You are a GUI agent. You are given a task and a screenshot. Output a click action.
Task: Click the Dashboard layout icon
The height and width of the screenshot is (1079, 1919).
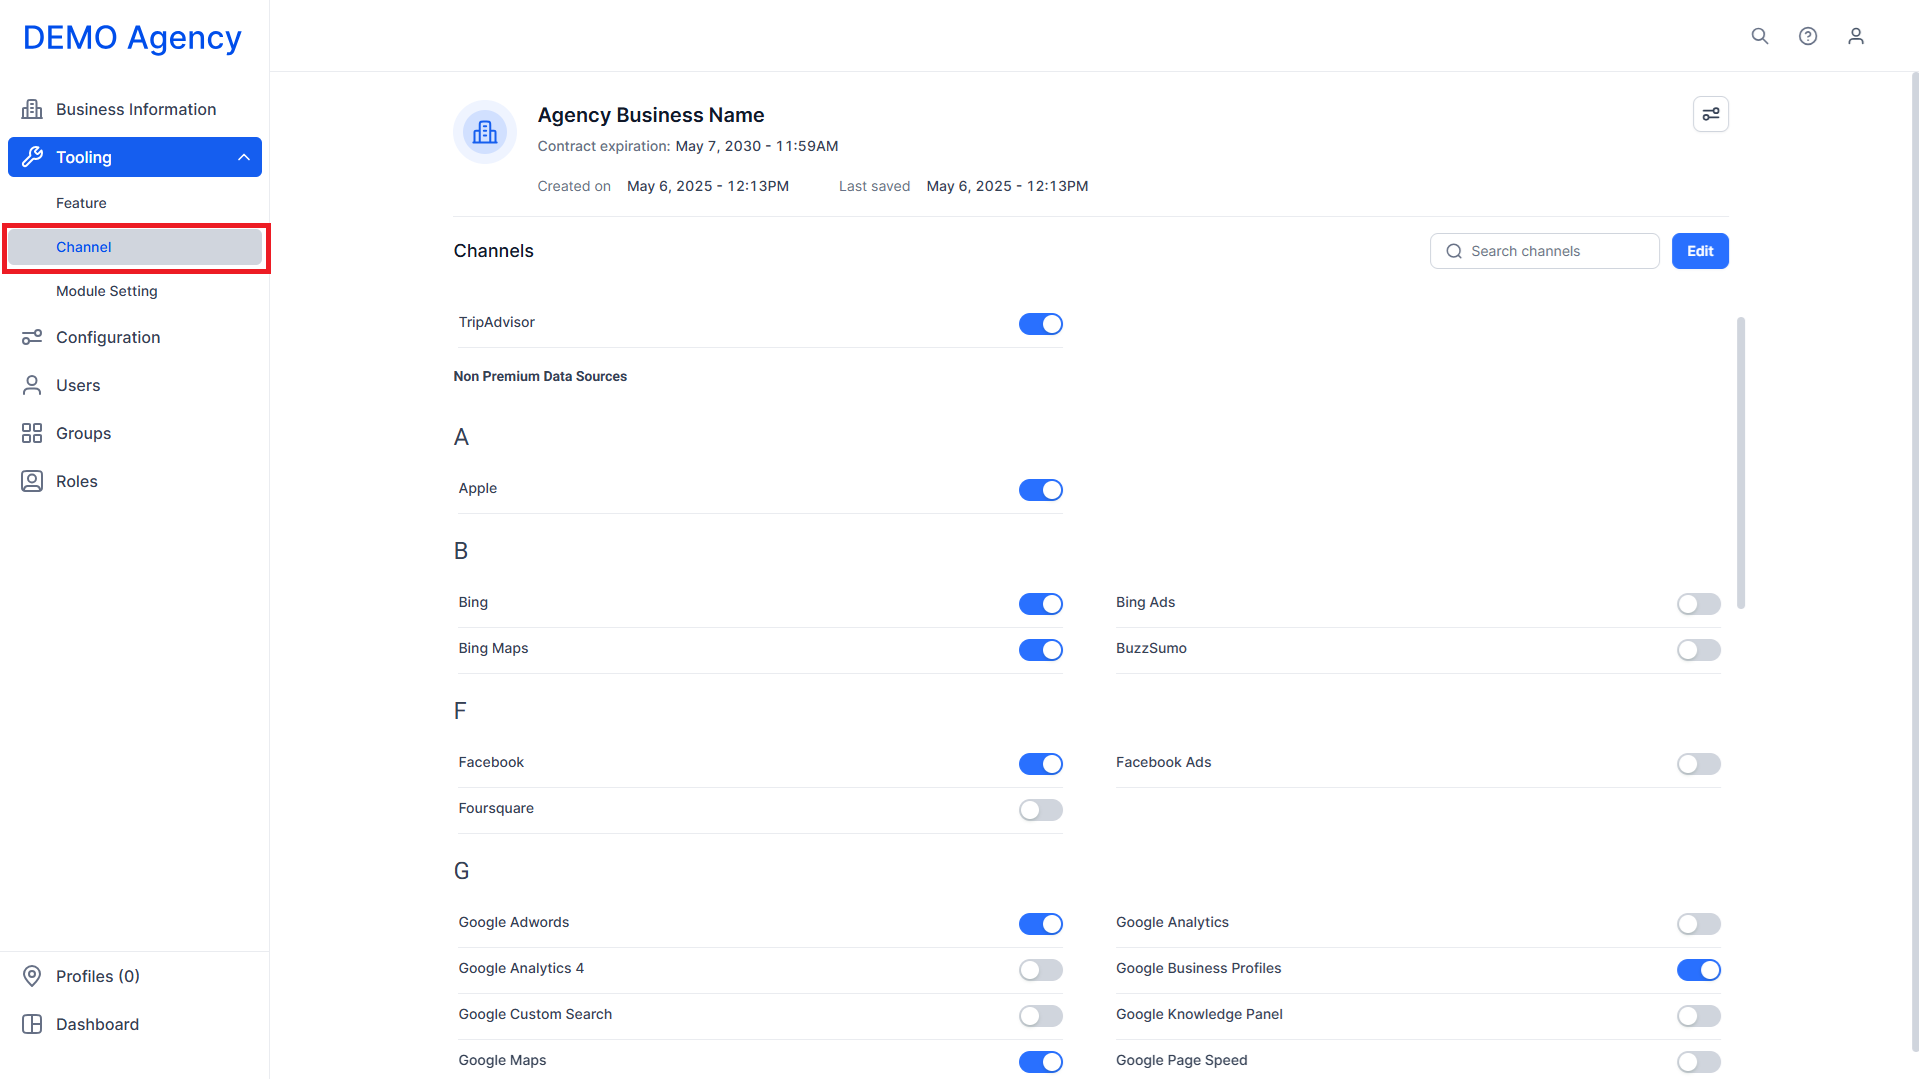pyautogui.click(x=32, y=1024)
